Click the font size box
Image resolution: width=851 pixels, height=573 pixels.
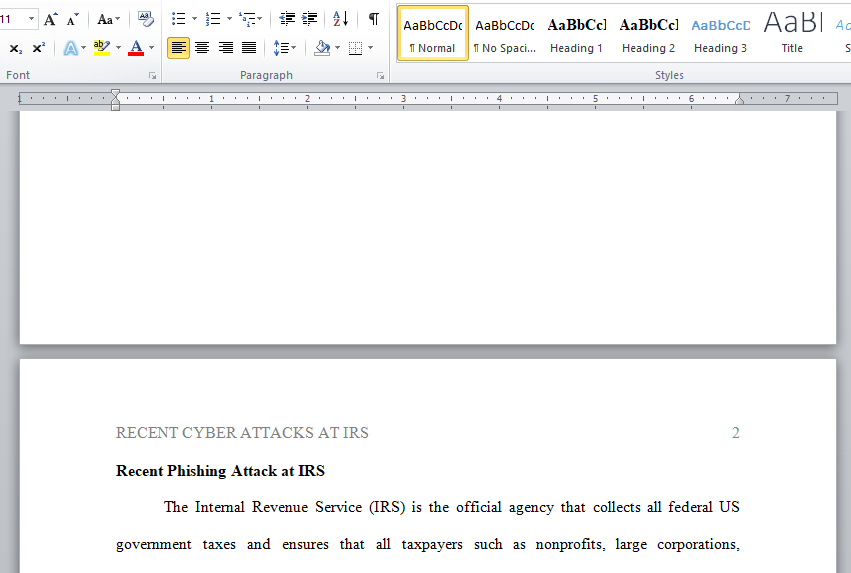12,20
